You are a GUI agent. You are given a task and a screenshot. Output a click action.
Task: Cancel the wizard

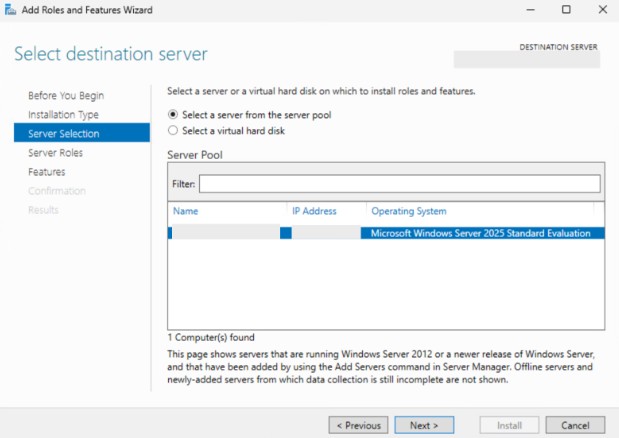click(575, 425)
